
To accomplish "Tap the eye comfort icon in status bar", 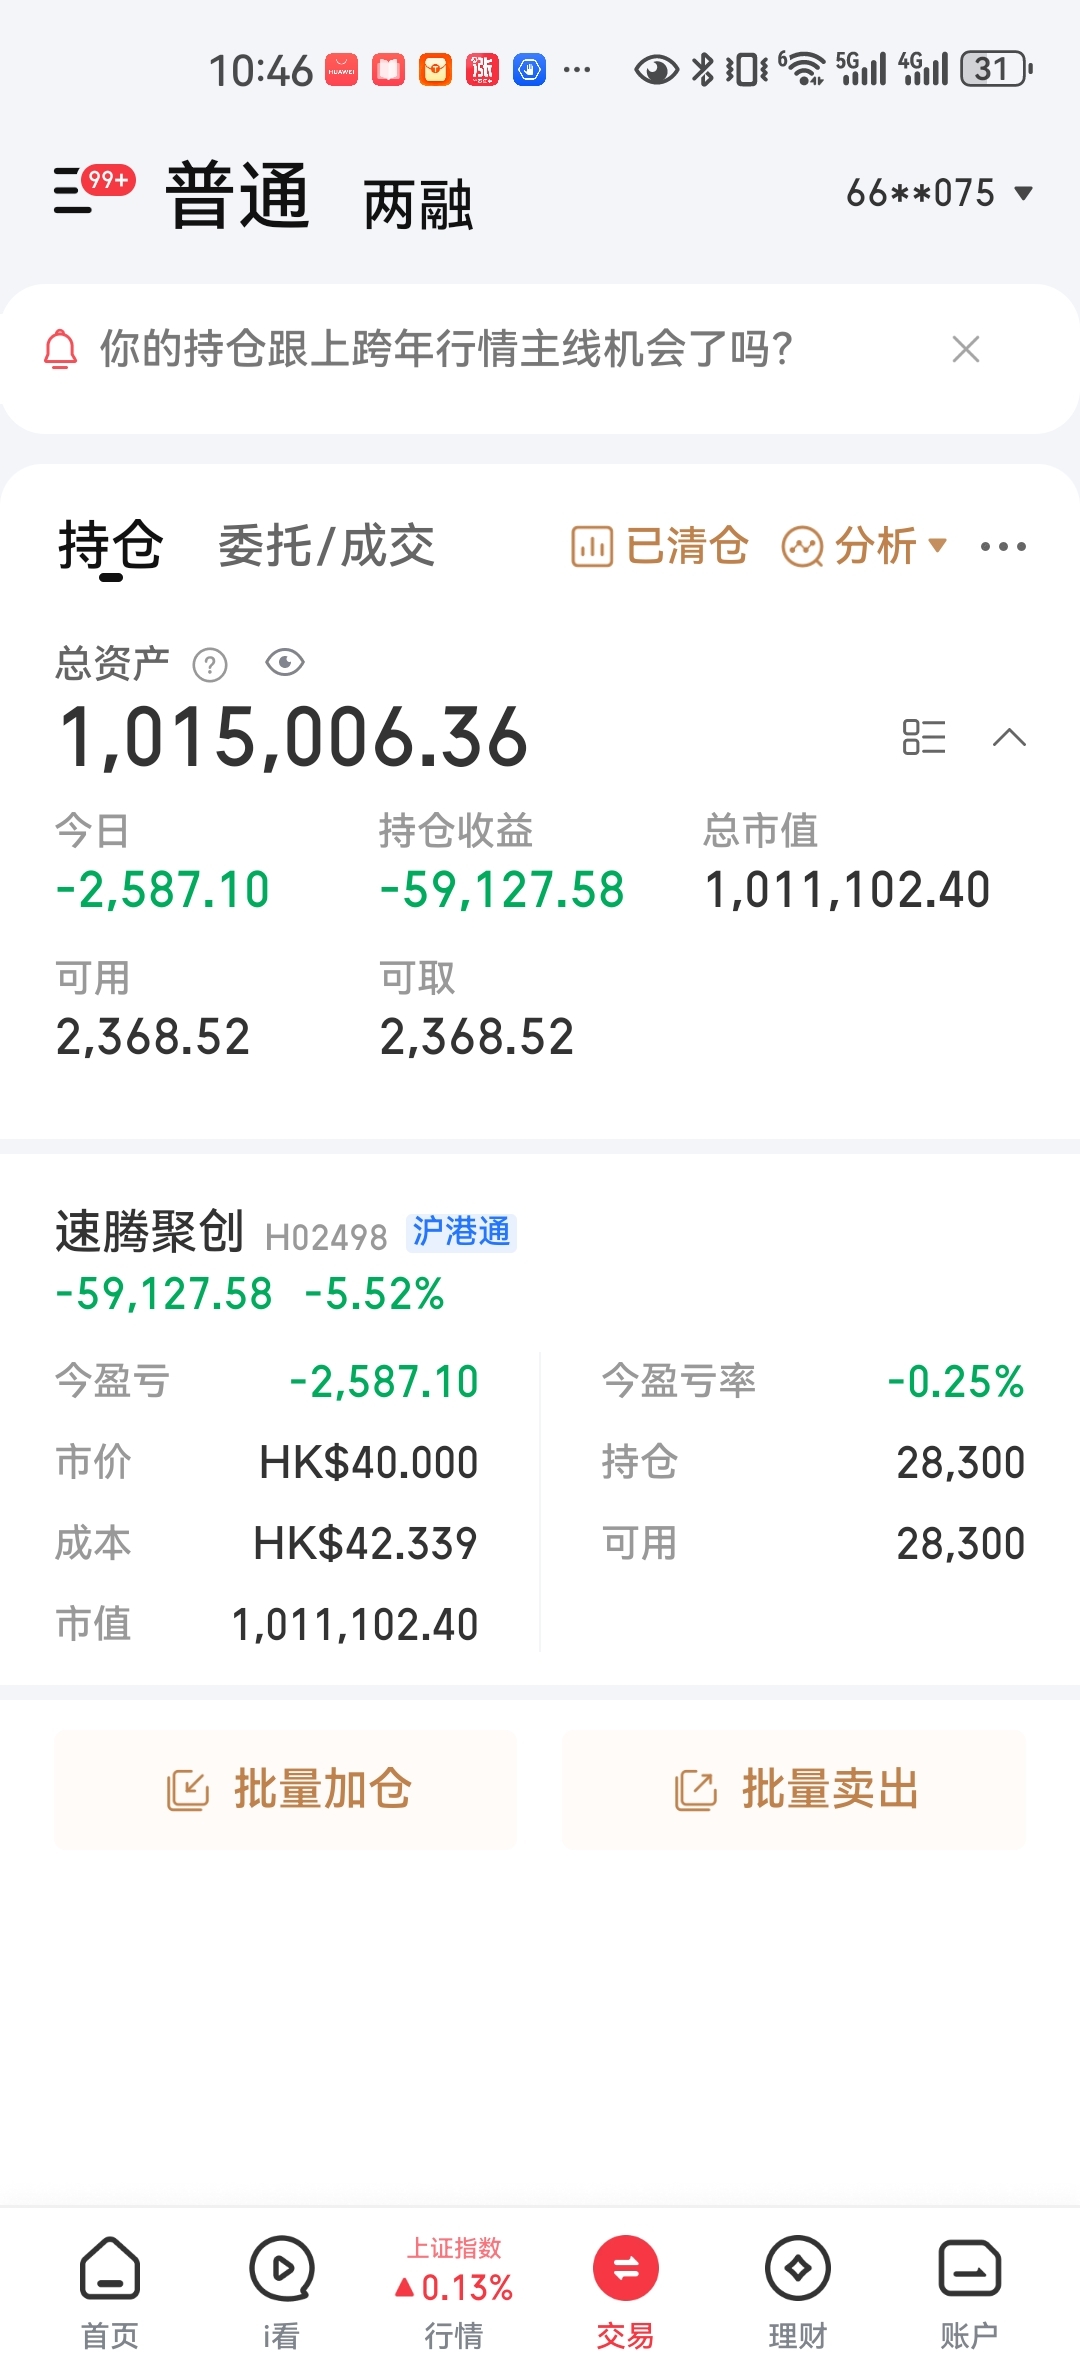I will pyautogui.click(x=656, y=70).
